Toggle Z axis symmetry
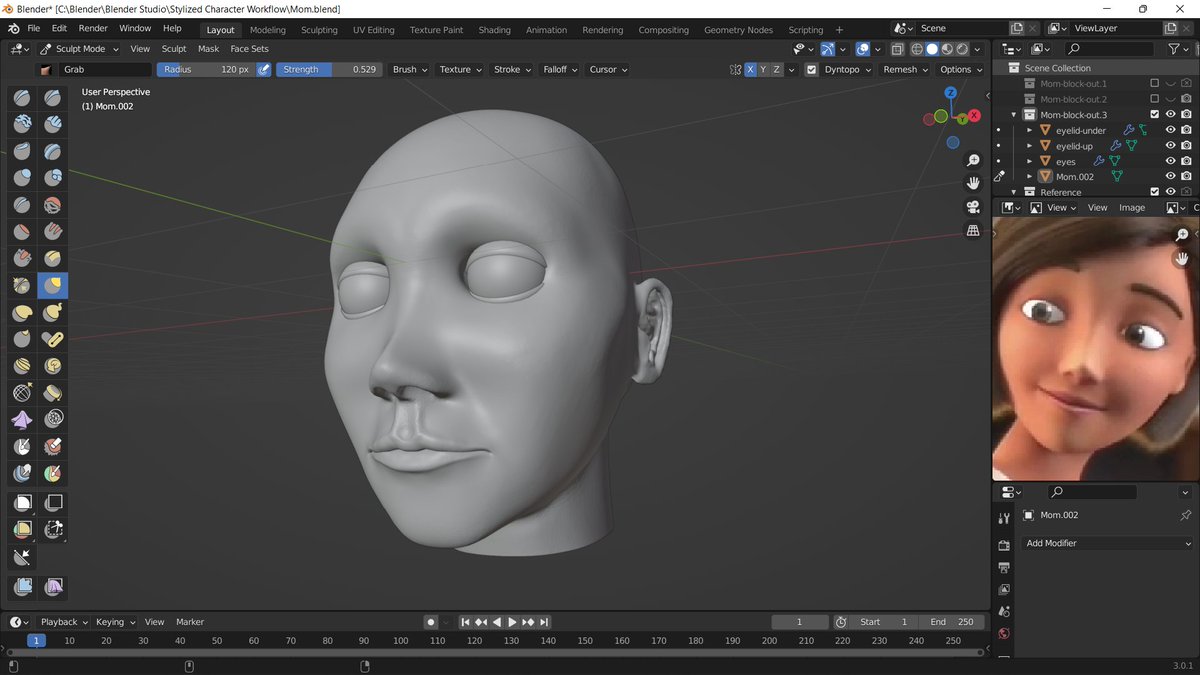The height and width of the screenshot is (675, 1200). pyautogui.click(x=777, y=69)
